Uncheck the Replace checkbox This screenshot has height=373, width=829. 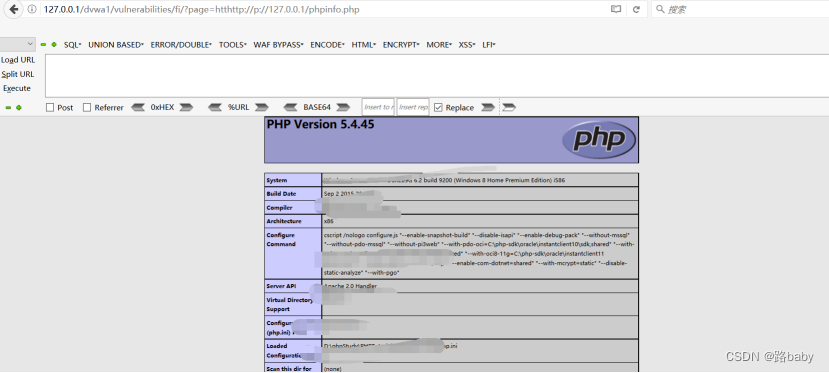pyautogui.click(x=438, y=107)
